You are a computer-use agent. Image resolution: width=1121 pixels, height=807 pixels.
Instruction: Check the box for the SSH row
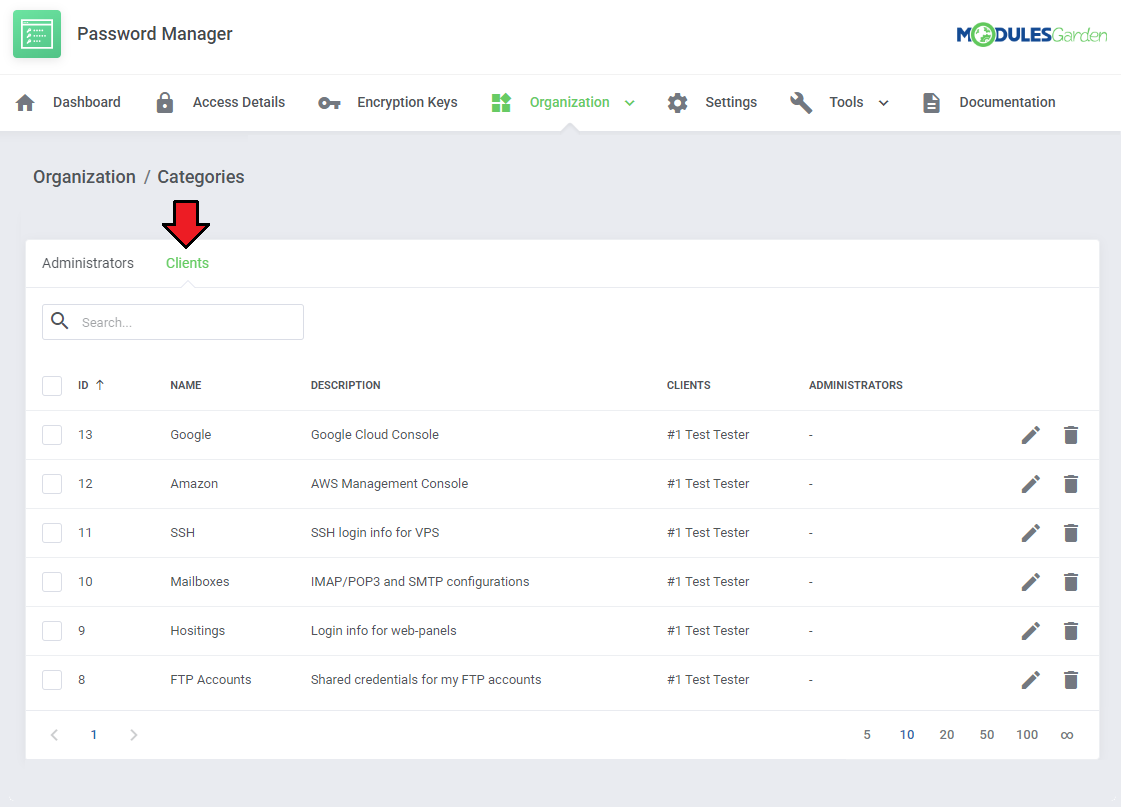pos(52,533)
